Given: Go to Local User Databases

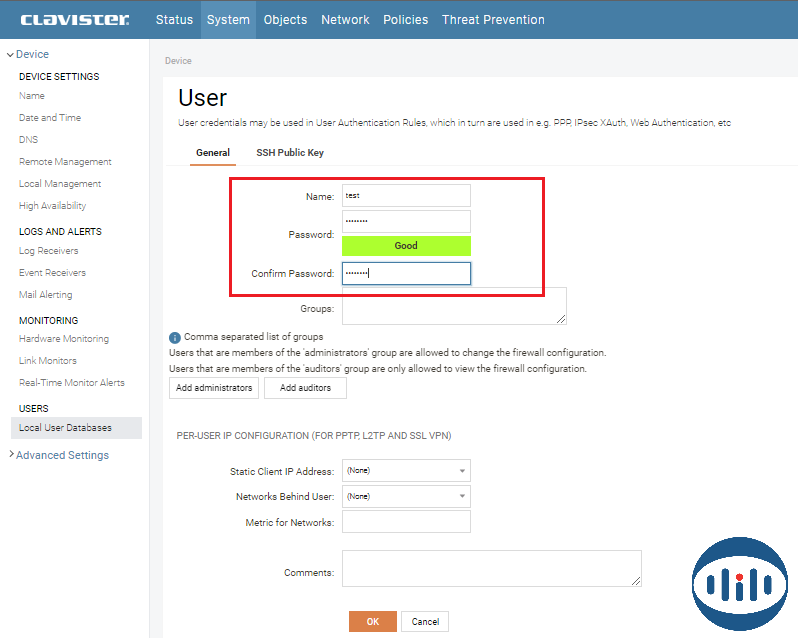Looking at the screenshot, I should 65,428.
